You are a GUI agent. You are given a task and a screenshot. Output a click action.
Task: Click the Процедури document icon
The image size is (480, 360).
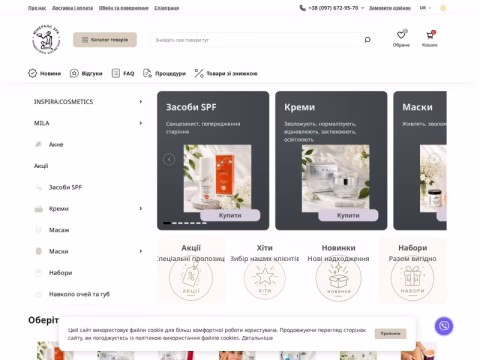click(147, 73)
